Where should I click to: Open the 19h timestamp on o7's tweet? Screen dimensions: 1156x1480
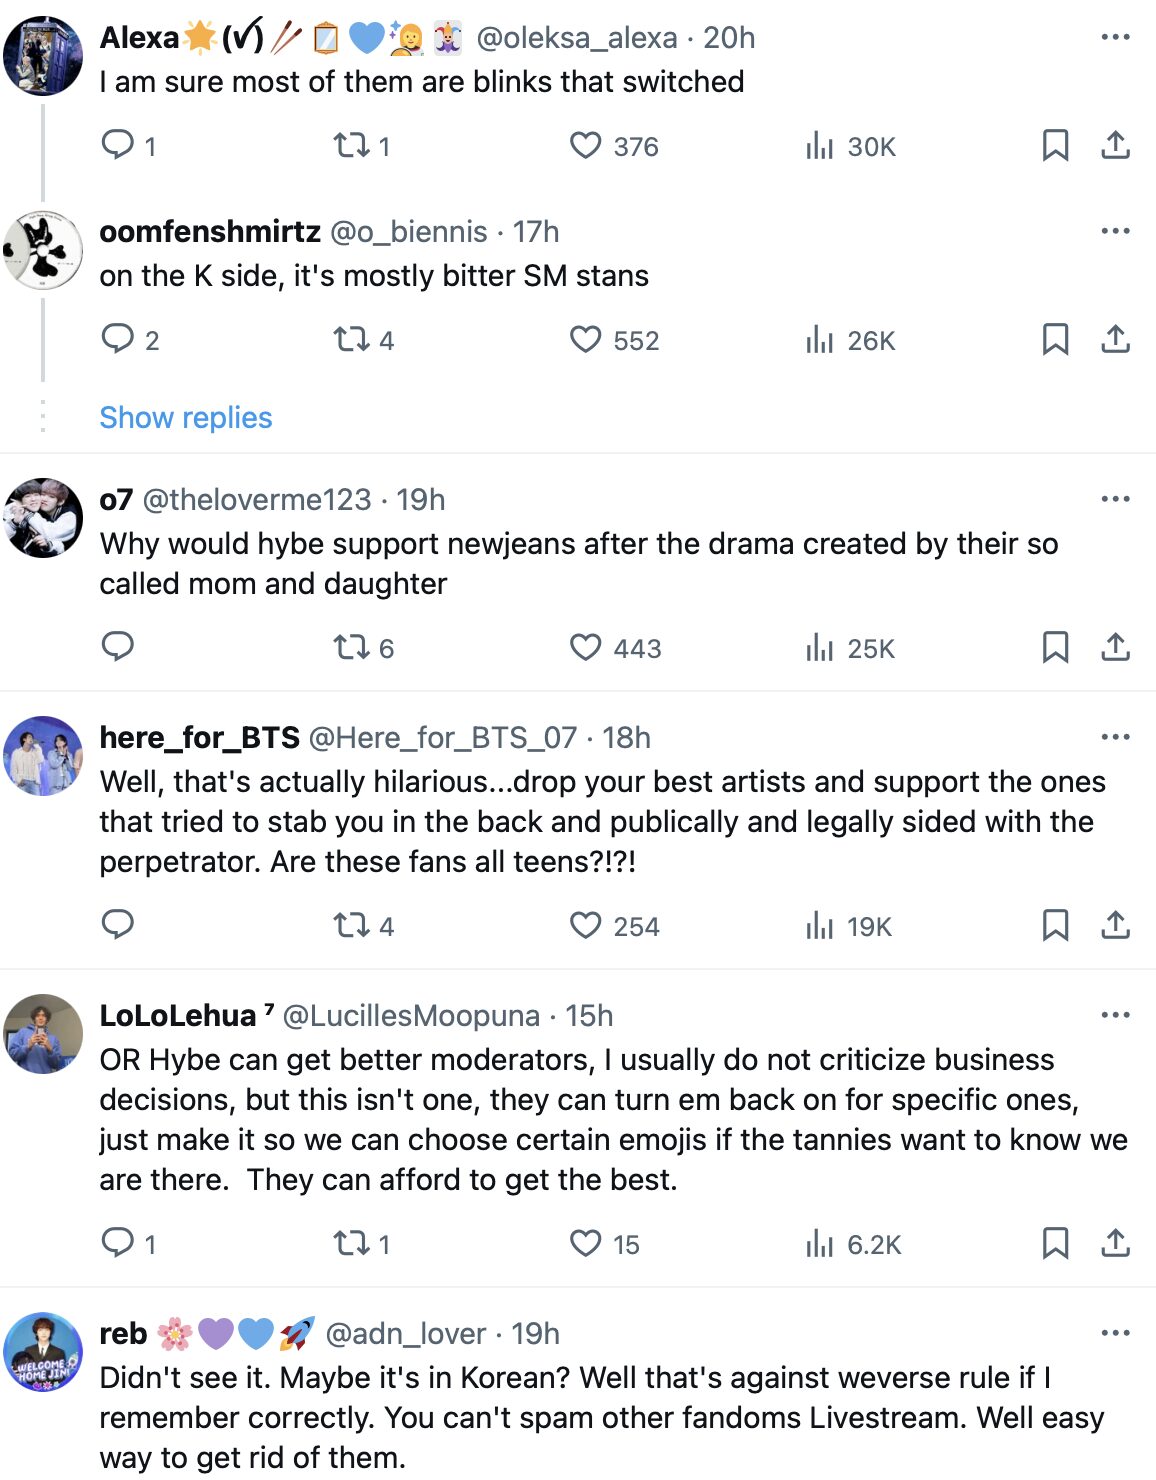pyautogui.click(x=421, y=500)
